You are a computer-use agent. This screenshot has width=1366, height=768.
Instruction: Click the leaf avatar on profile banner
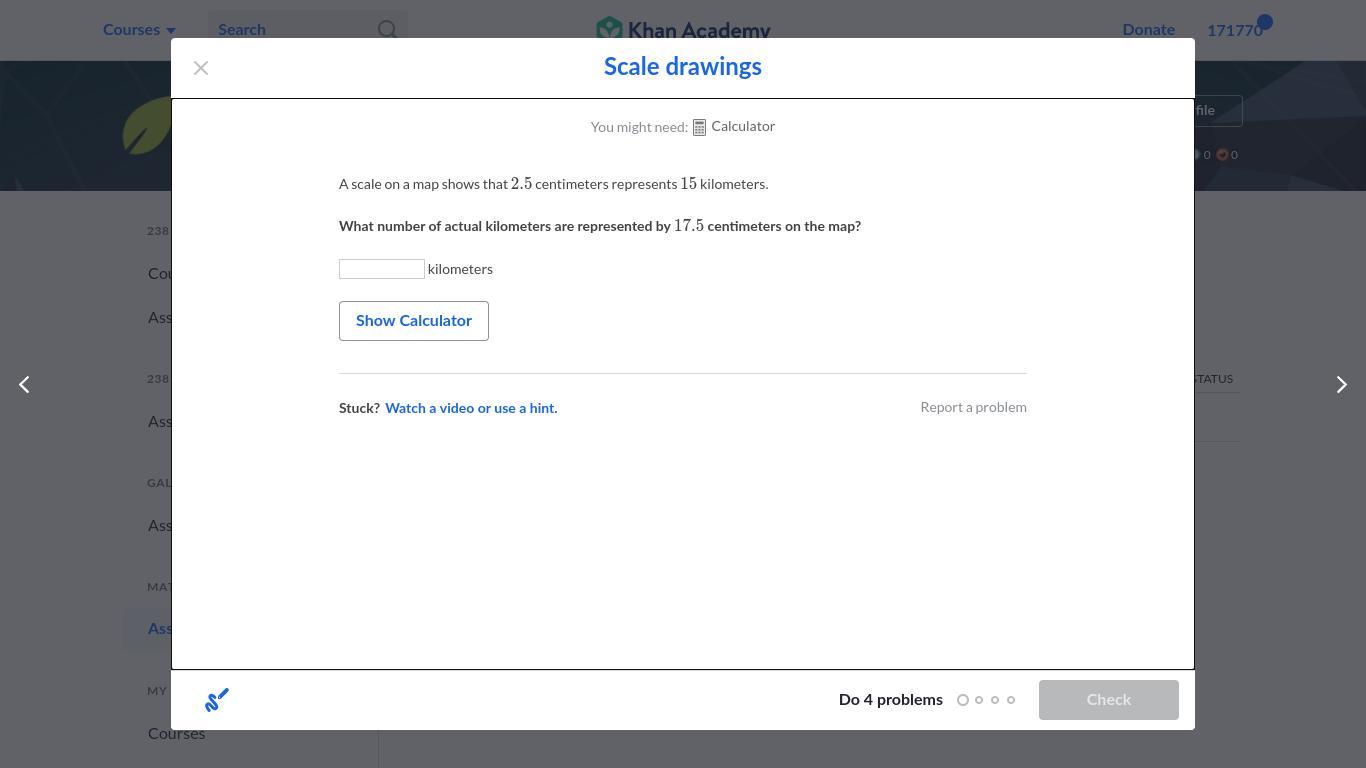click(148, 126)
